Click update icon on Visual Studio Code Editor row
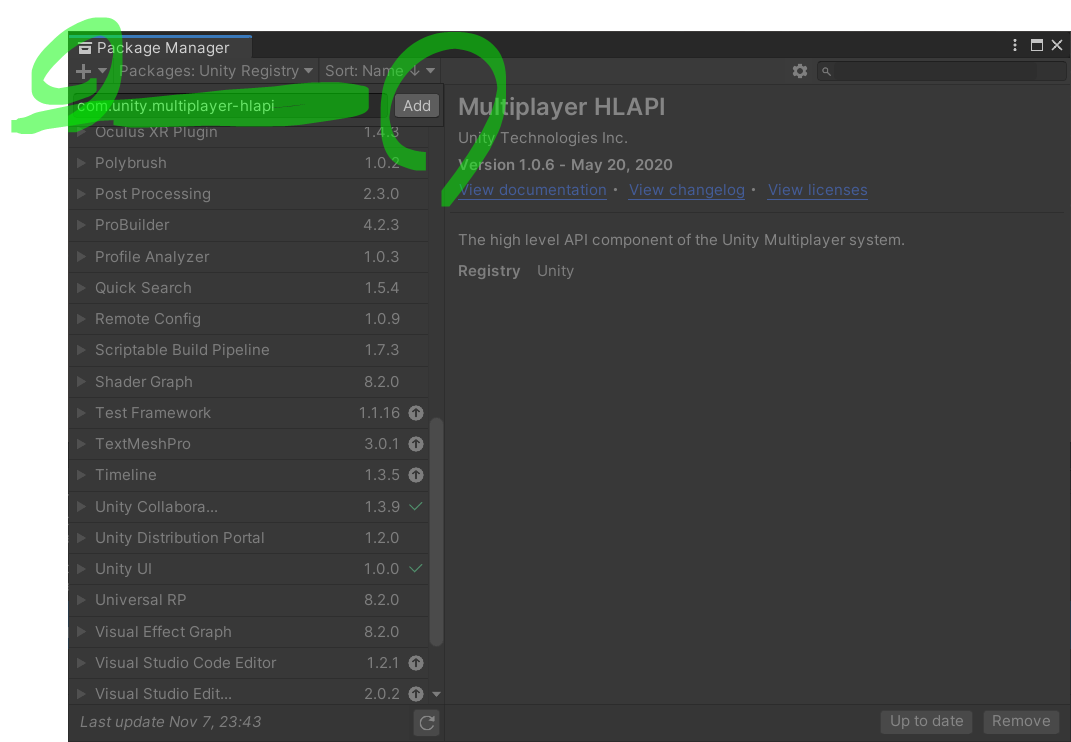The image size is (1071, 742). tap(416, 663)
